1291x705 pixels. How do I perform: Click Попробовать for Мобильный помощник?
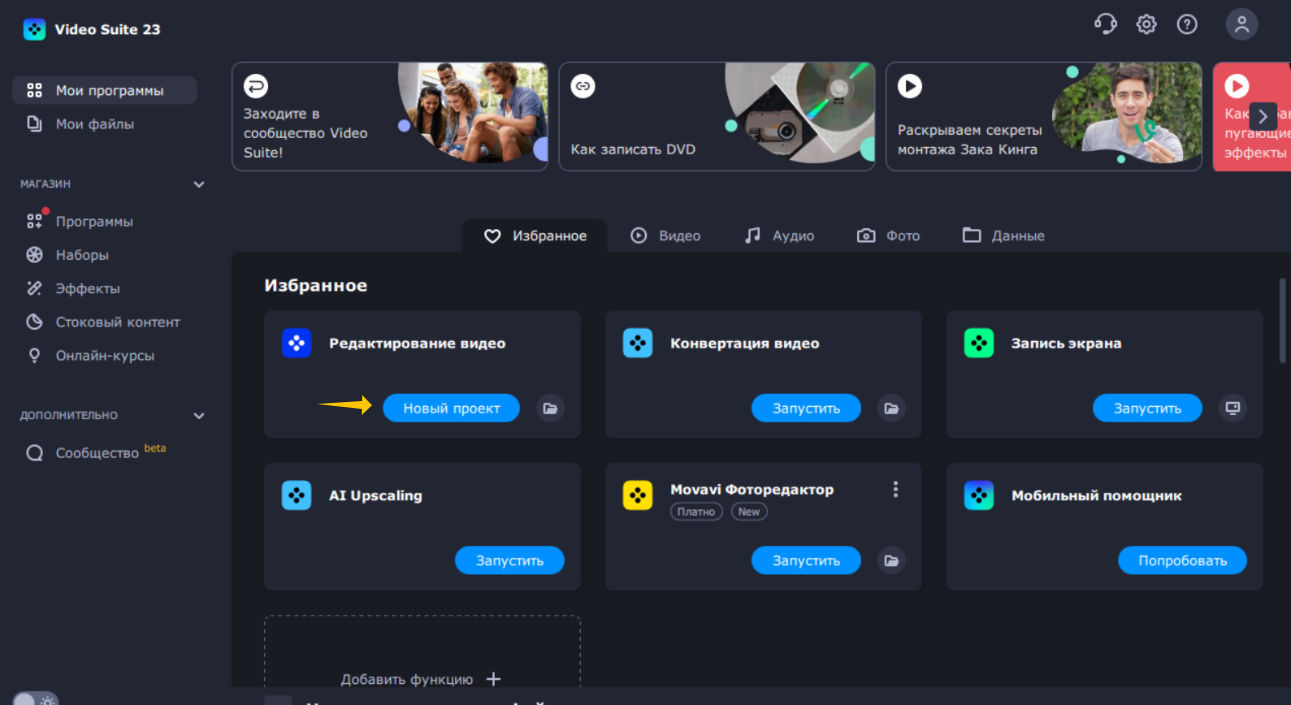point(1182,560)
